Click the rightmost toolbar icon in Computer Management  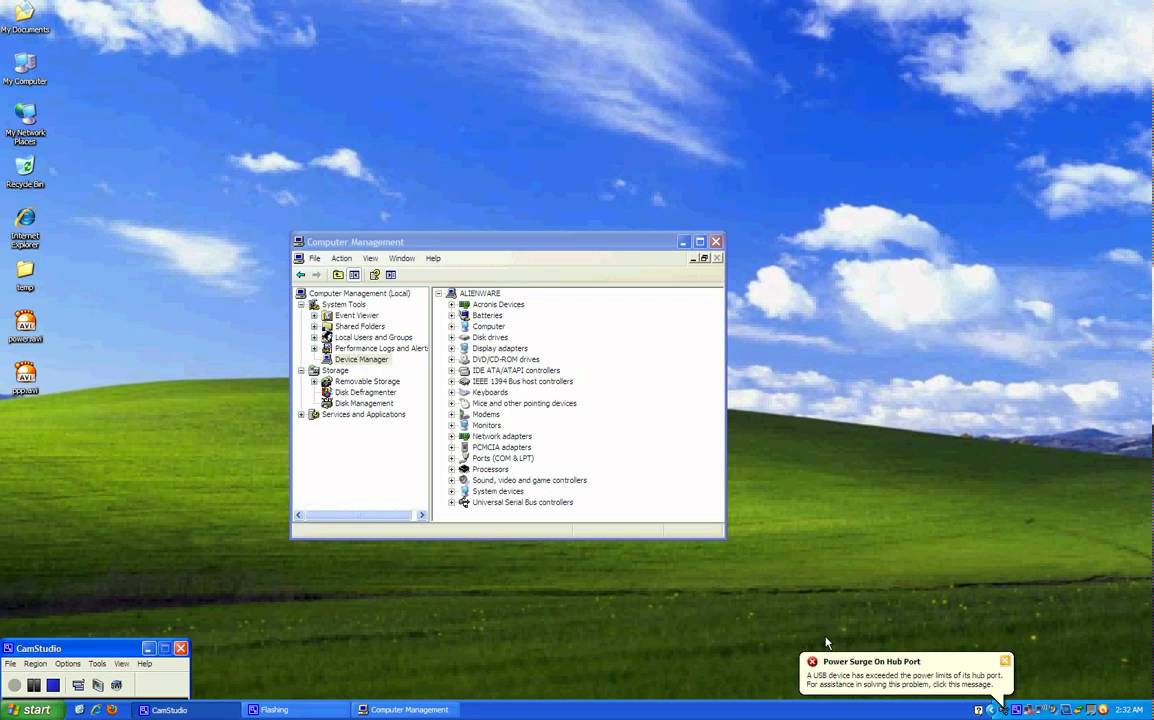pyautogui.click(x=391, y=275)
